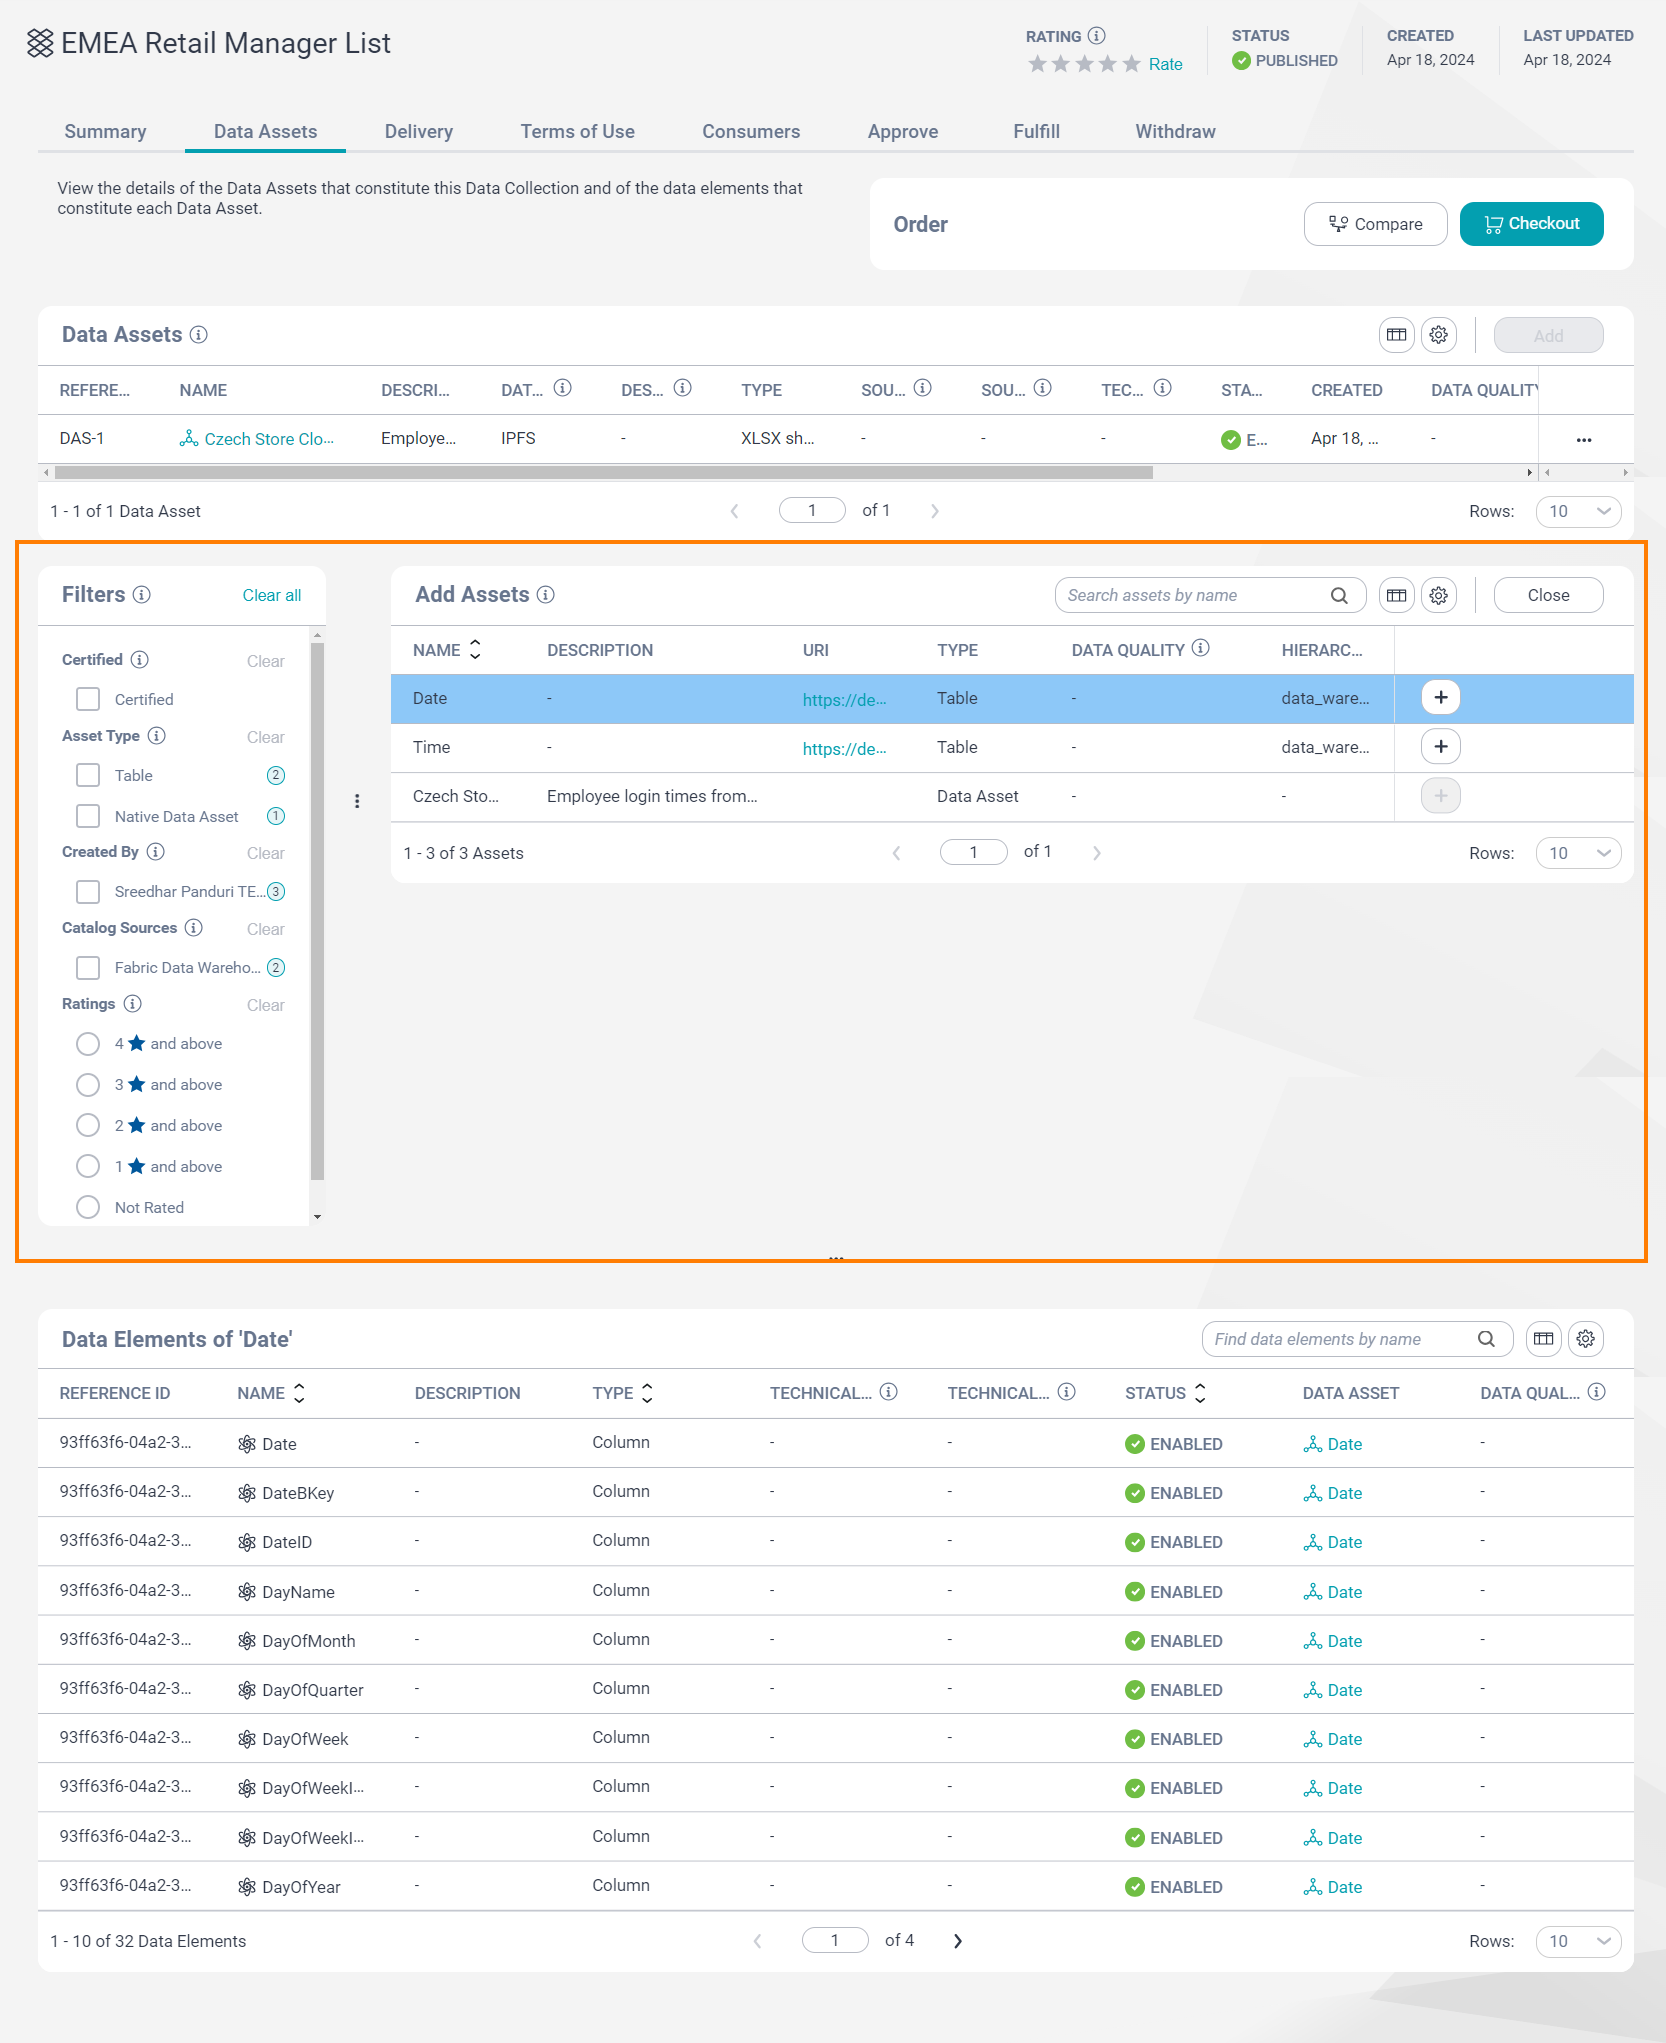This screenshot has height=2043, width=1666.
Task: Open the Date table URI link
Action: [x=844, y=699]
